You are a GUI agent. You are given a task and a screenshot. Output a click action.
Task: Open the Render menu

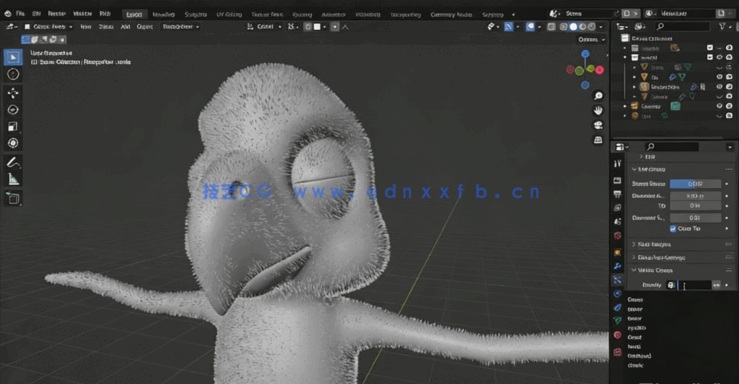click(x=57, y=14)
